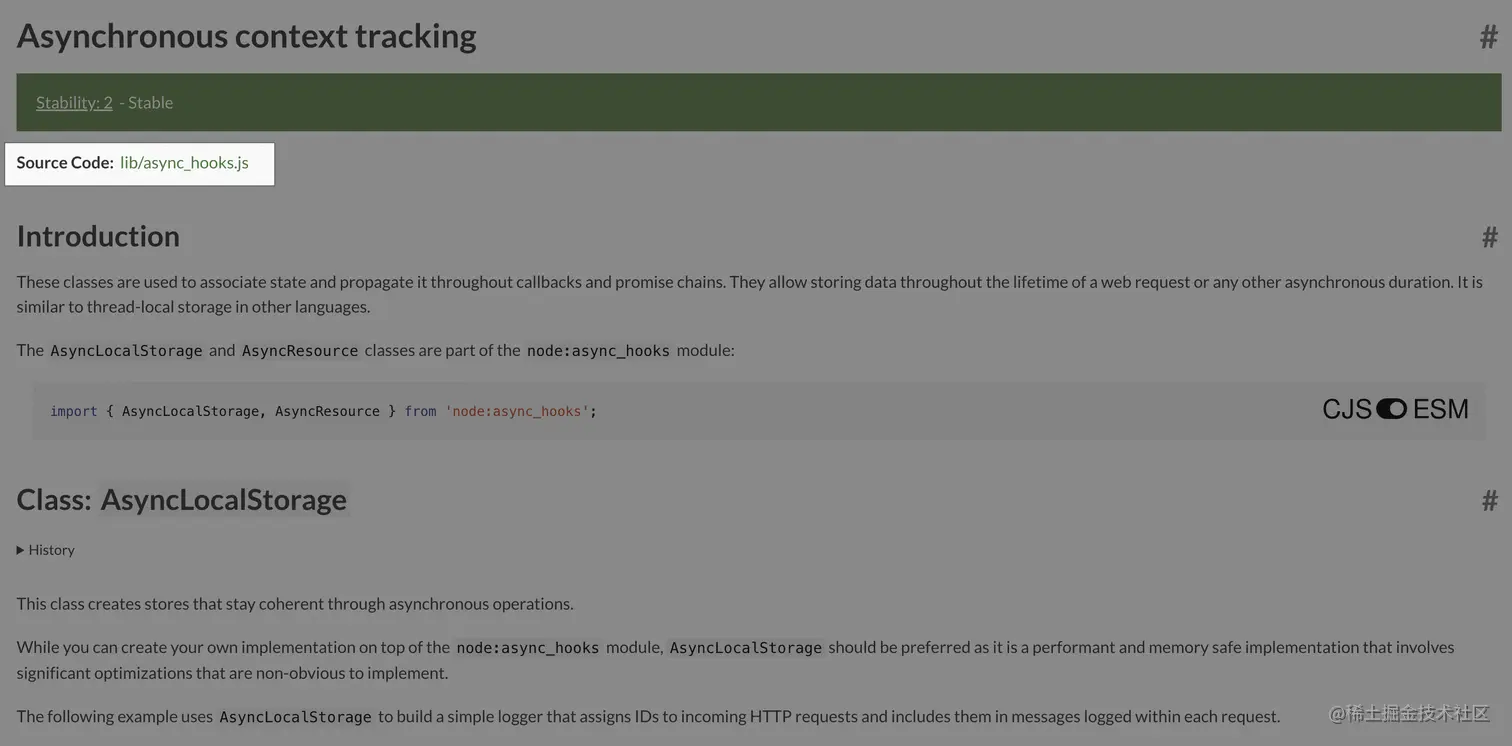Select the CJS label on the code switch
This screenshot has width=1512, height=746.
(1347, 408)
